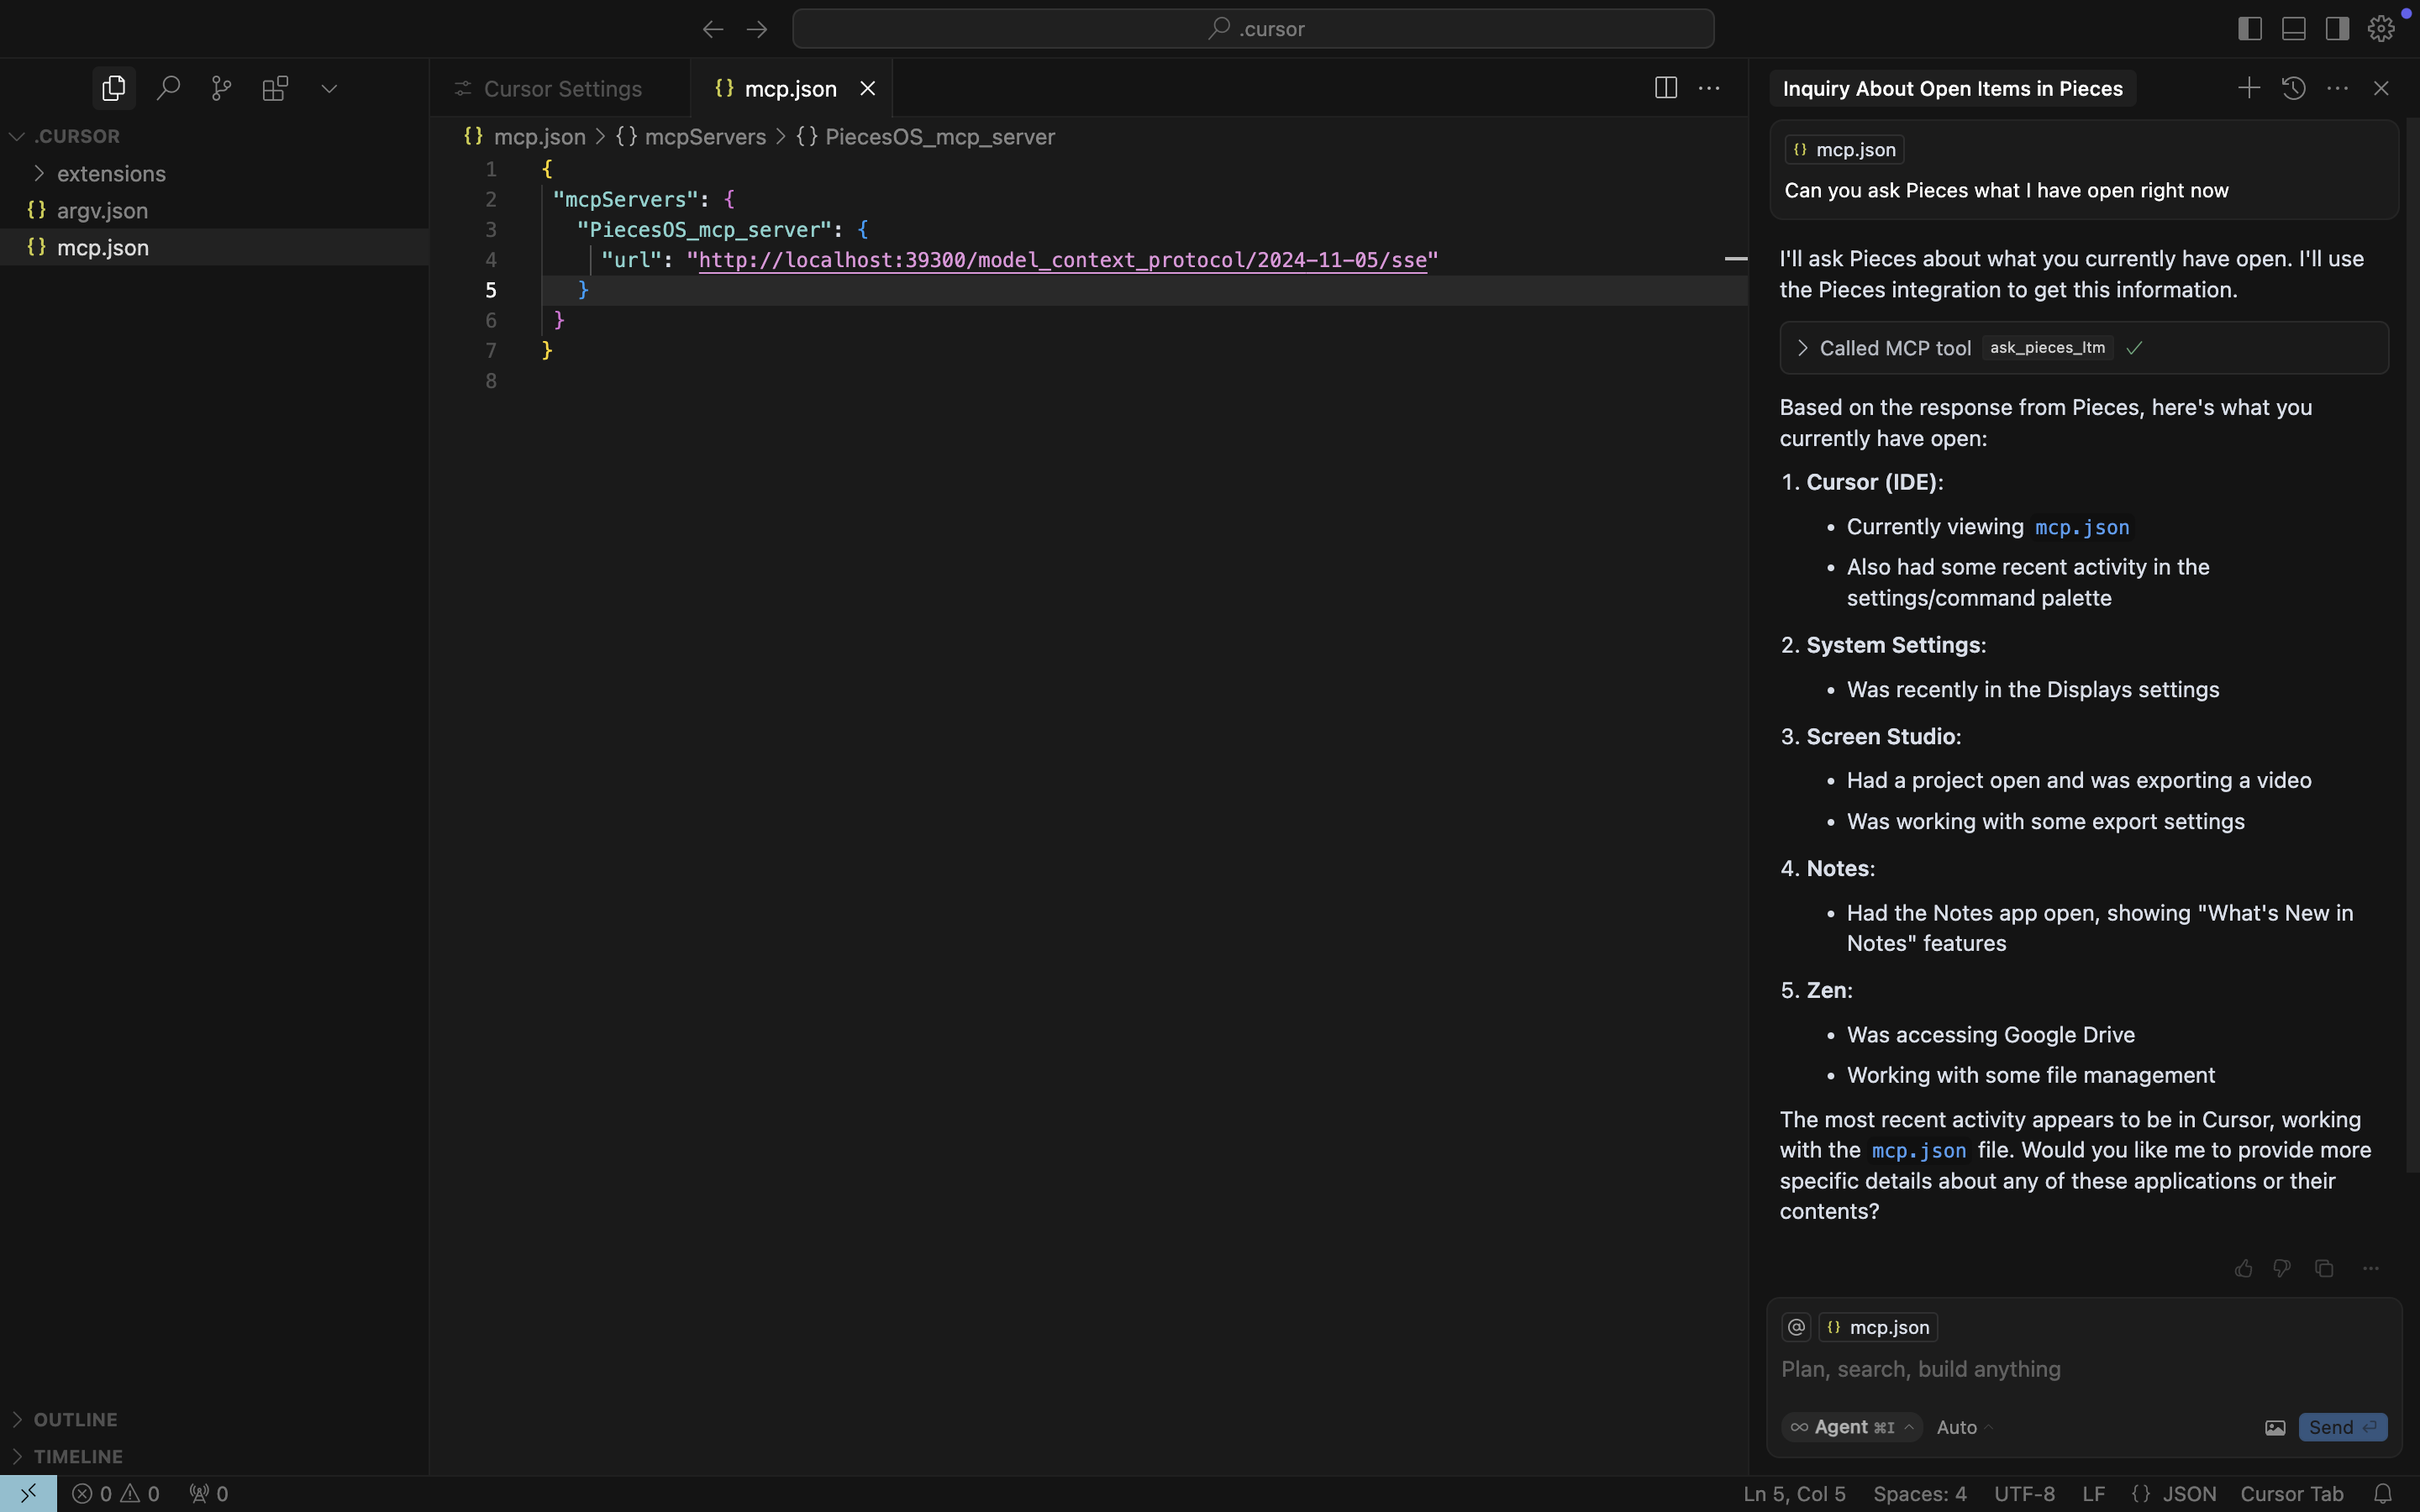2420x1512 pixels.
Task: Split the editor to the right
Action: point(1666,88)
